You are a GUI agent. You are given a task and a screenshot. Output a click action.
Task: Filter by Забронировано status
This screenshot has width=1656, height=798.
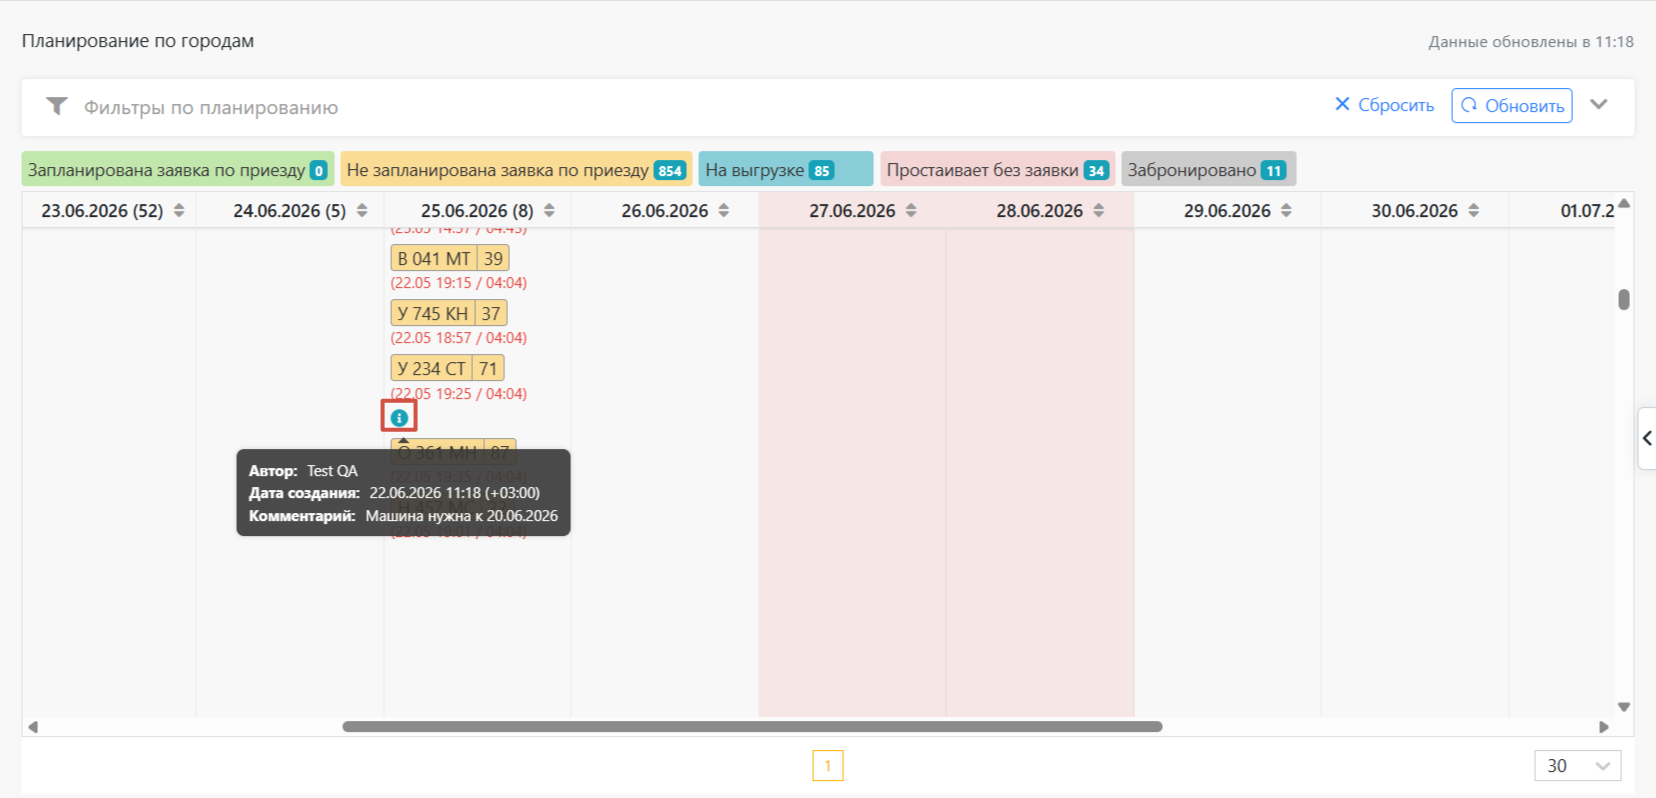point(1208,170)
